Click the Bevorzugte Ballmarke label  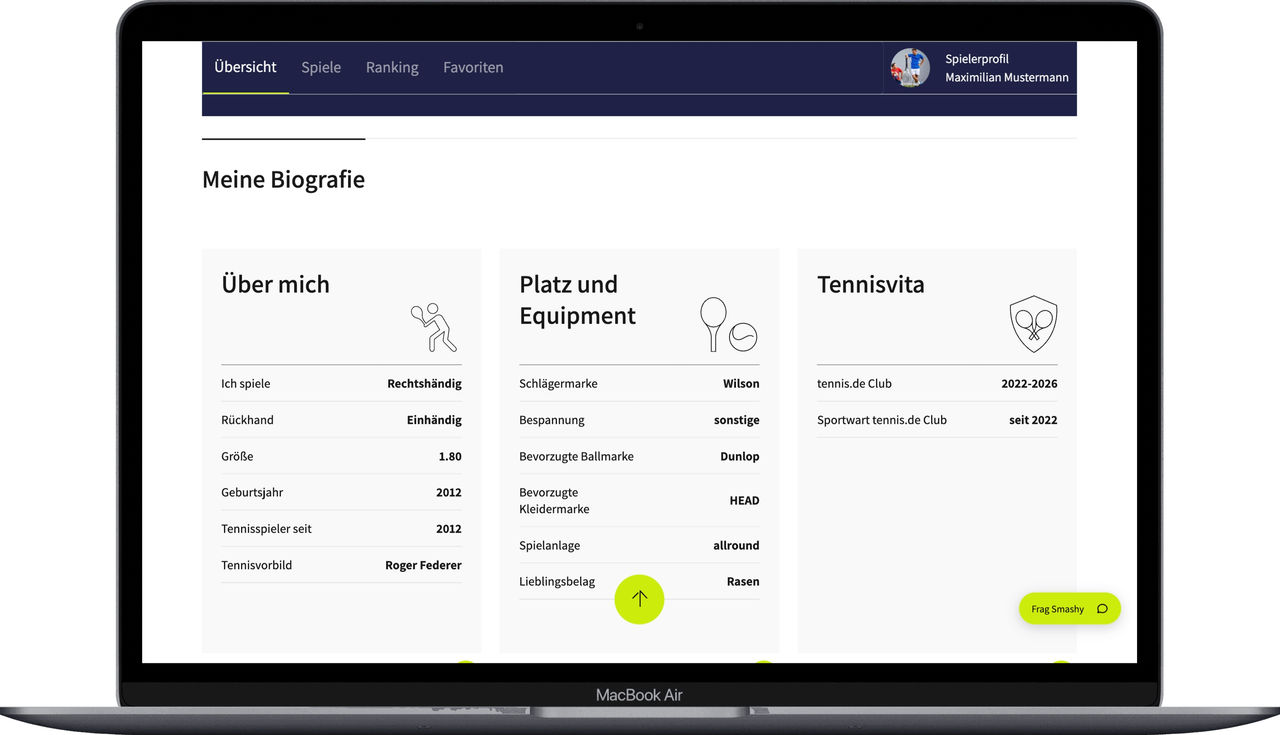click(576, 456)
